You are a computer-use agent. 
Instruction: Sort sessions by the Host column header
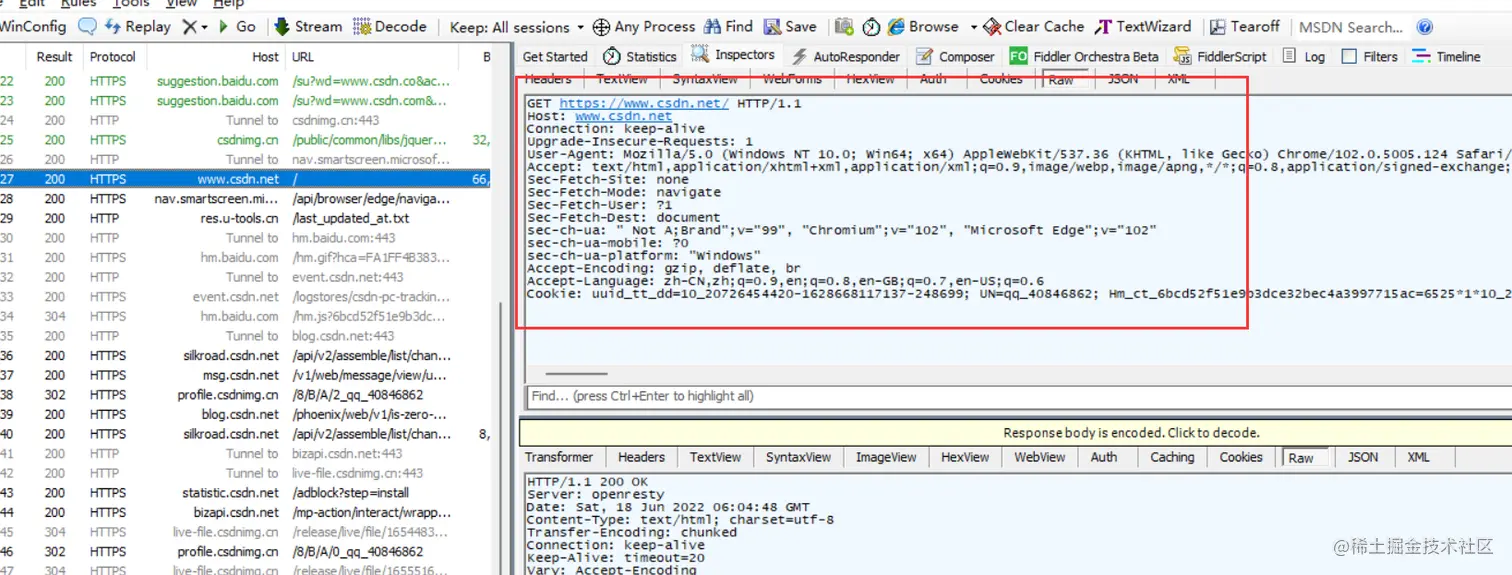coord(266,57)
